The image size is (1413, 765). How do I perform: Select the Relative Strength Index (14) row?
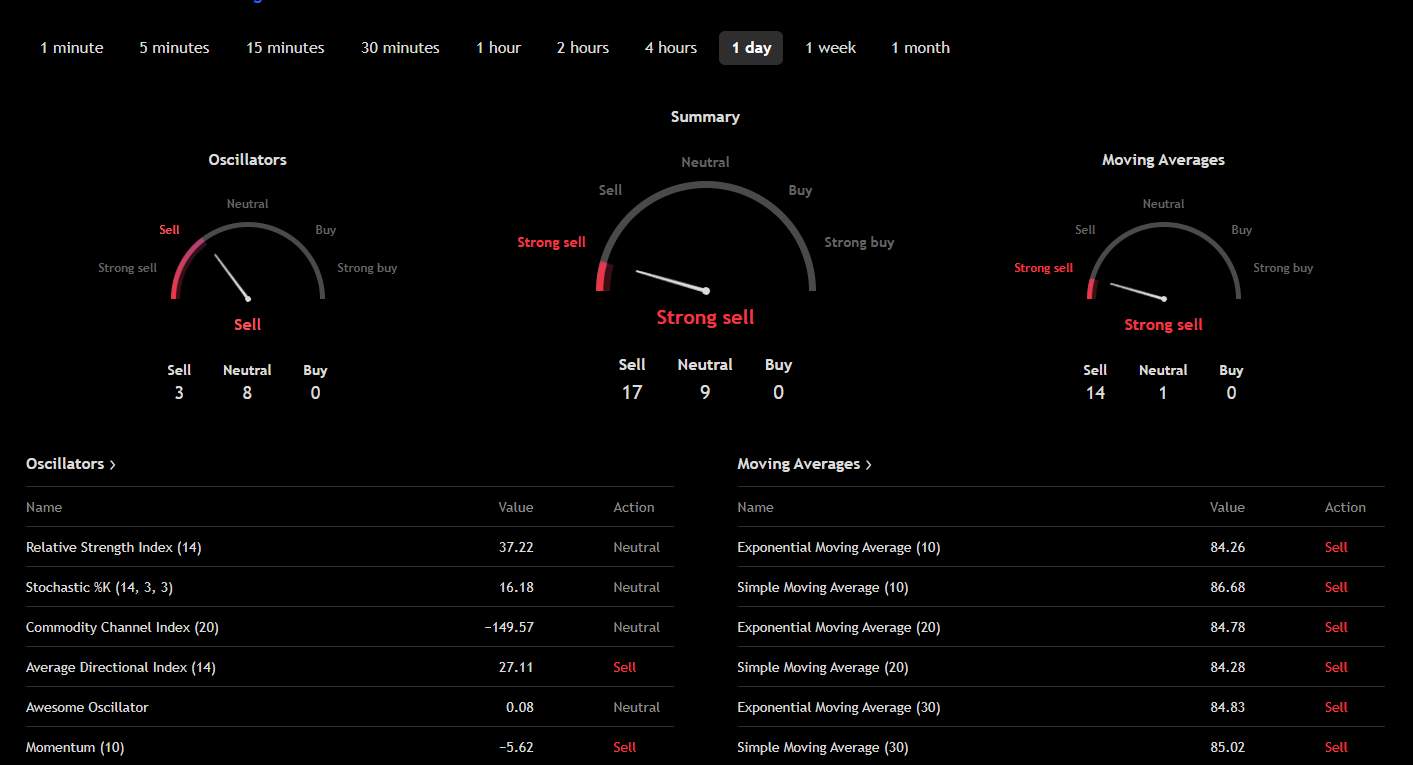pyautogui.click(x=349, y=547)
